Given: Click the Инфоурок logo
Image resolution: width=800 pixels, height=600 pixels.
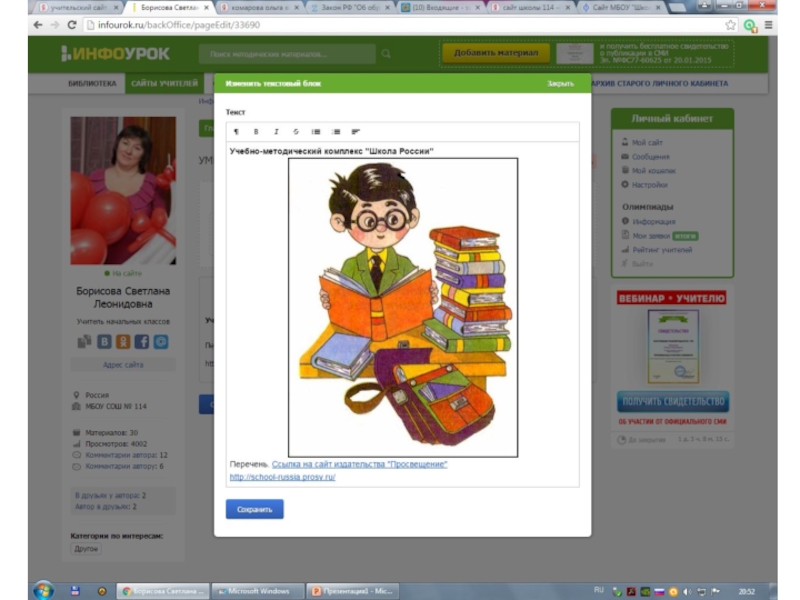Looking at the screenshot, I should click(x=115, y=54).
